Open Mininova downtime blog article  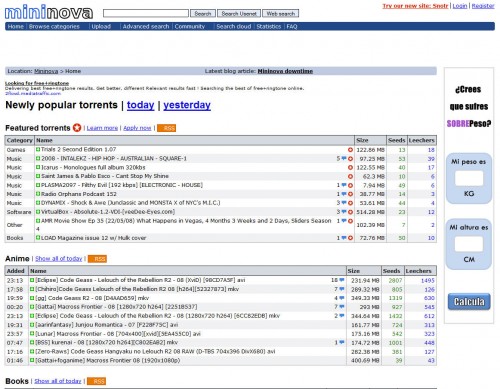click(x=285, y=71)
